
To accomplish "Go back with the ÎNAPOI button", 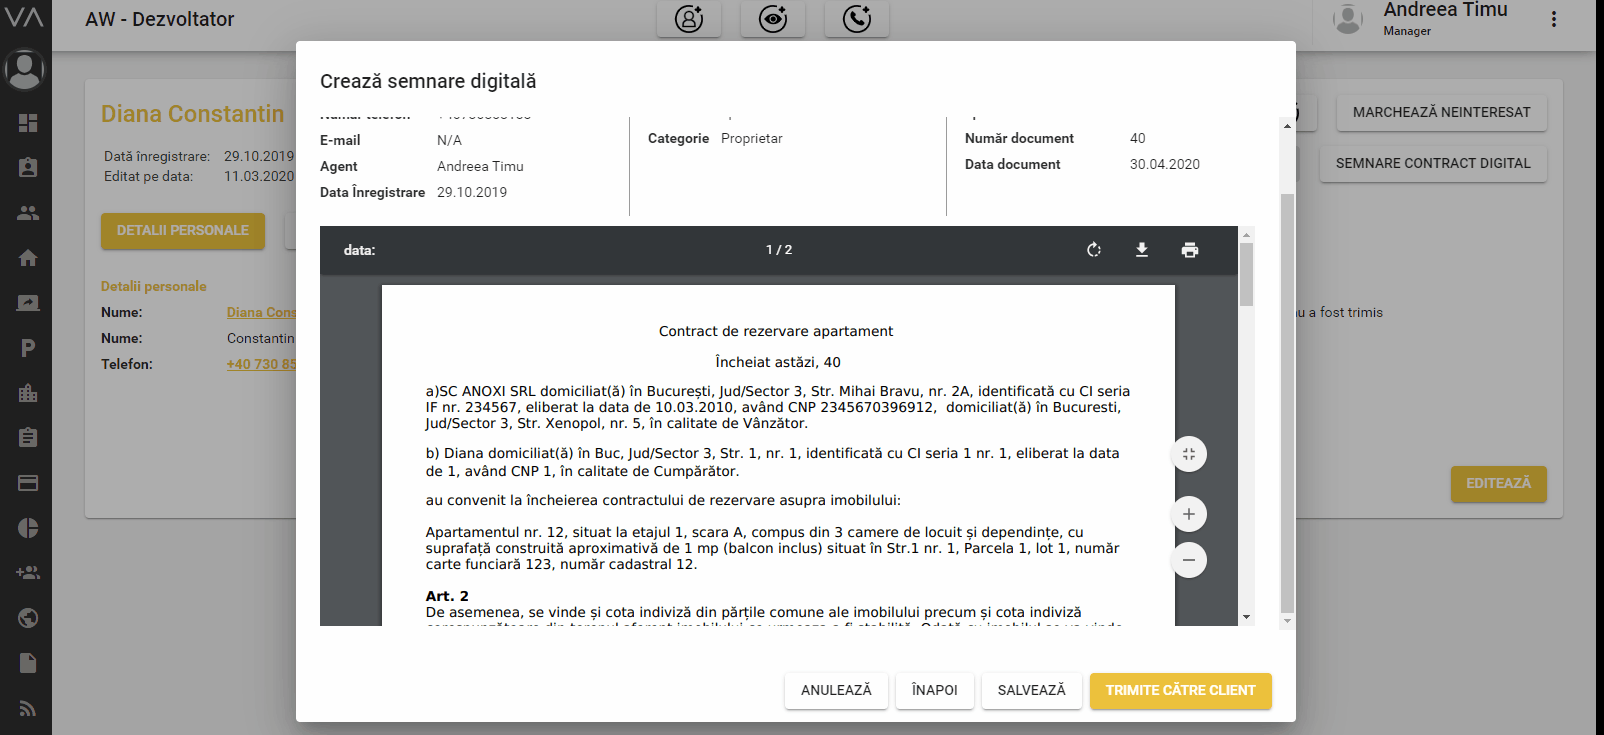I will tap(934, 690).
